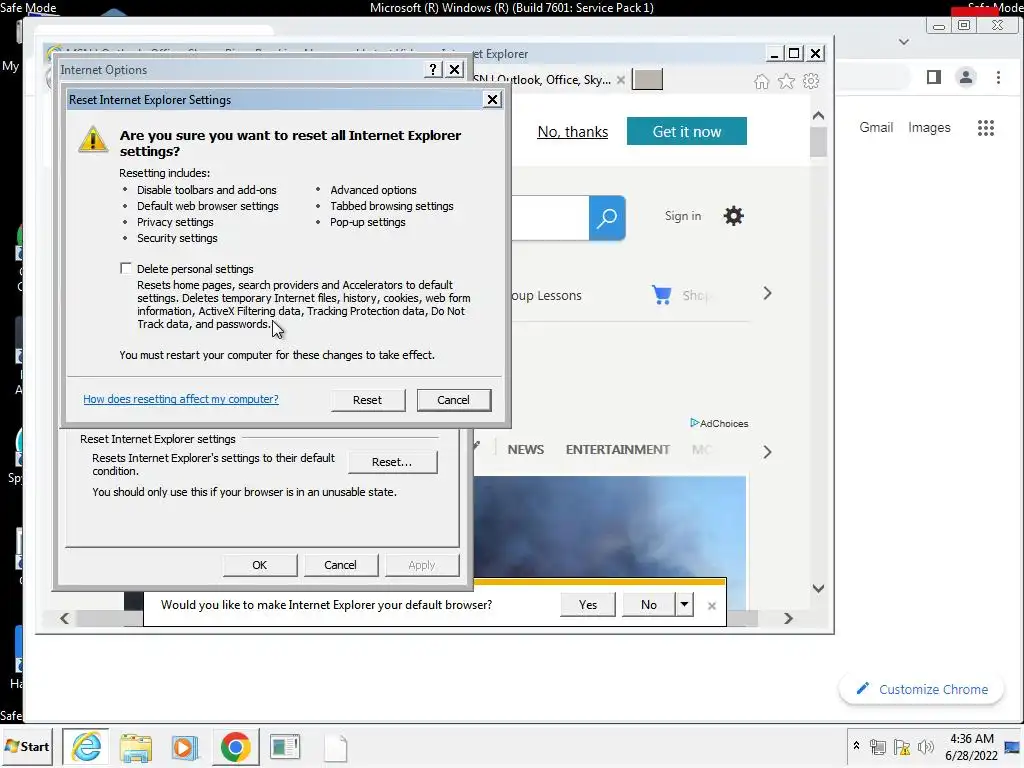
Task: Click the Internet Explorer taskbar icon
Action: pyautogui.click(x=86, y=746)
